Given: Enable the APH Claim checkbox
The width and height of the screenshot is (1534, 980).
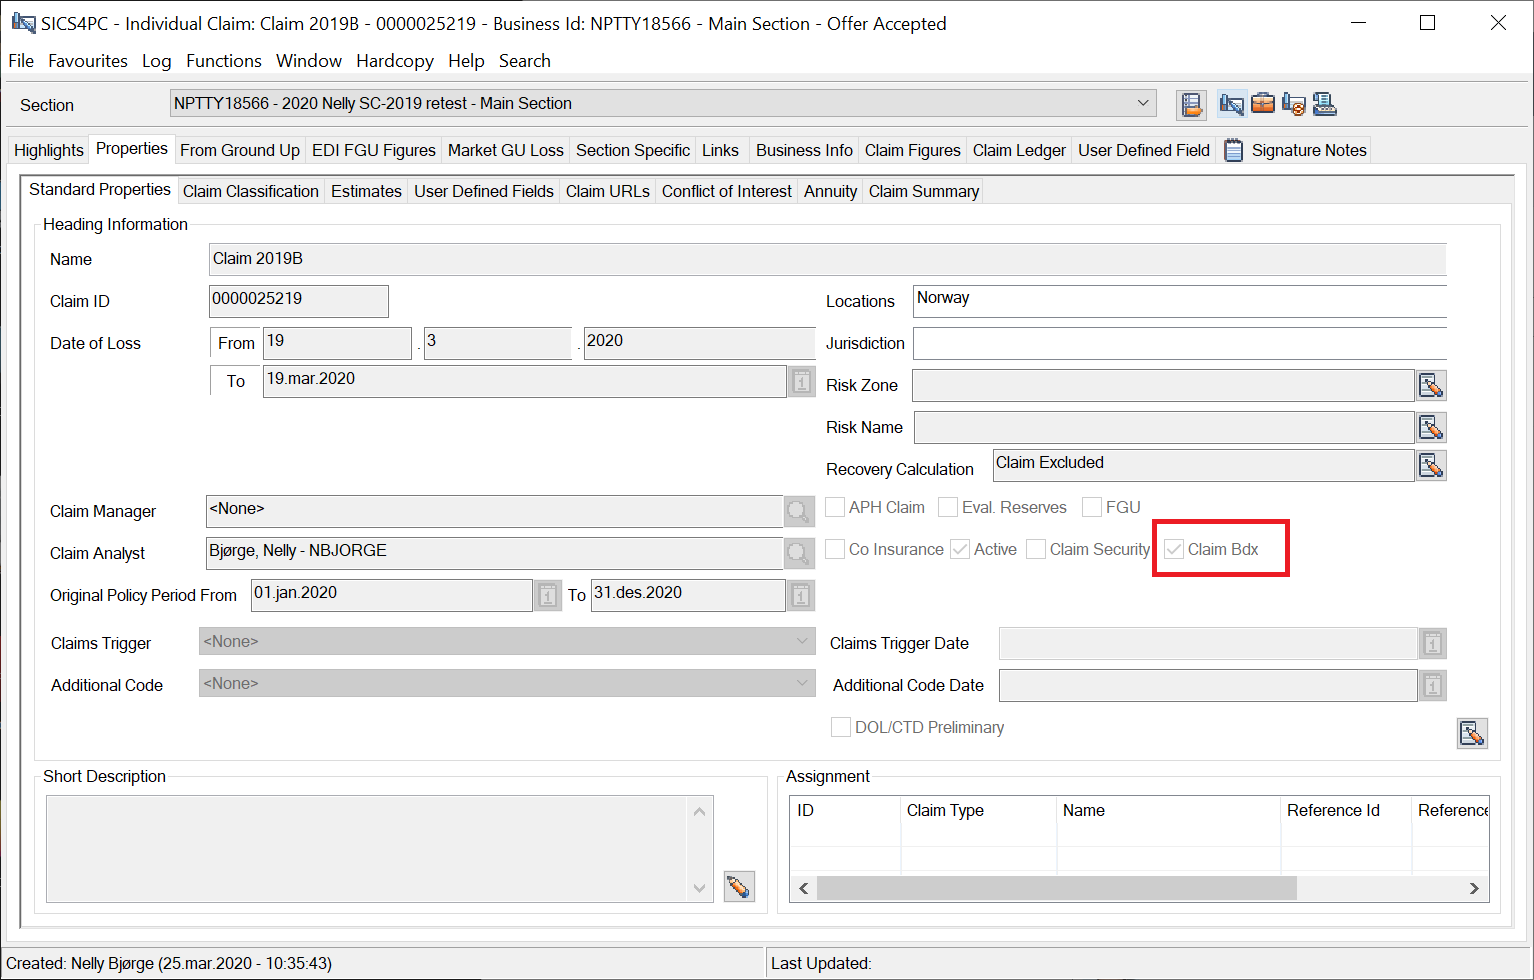Looking at the screenshot, I should pyautogui.click(x=835, y=507).
